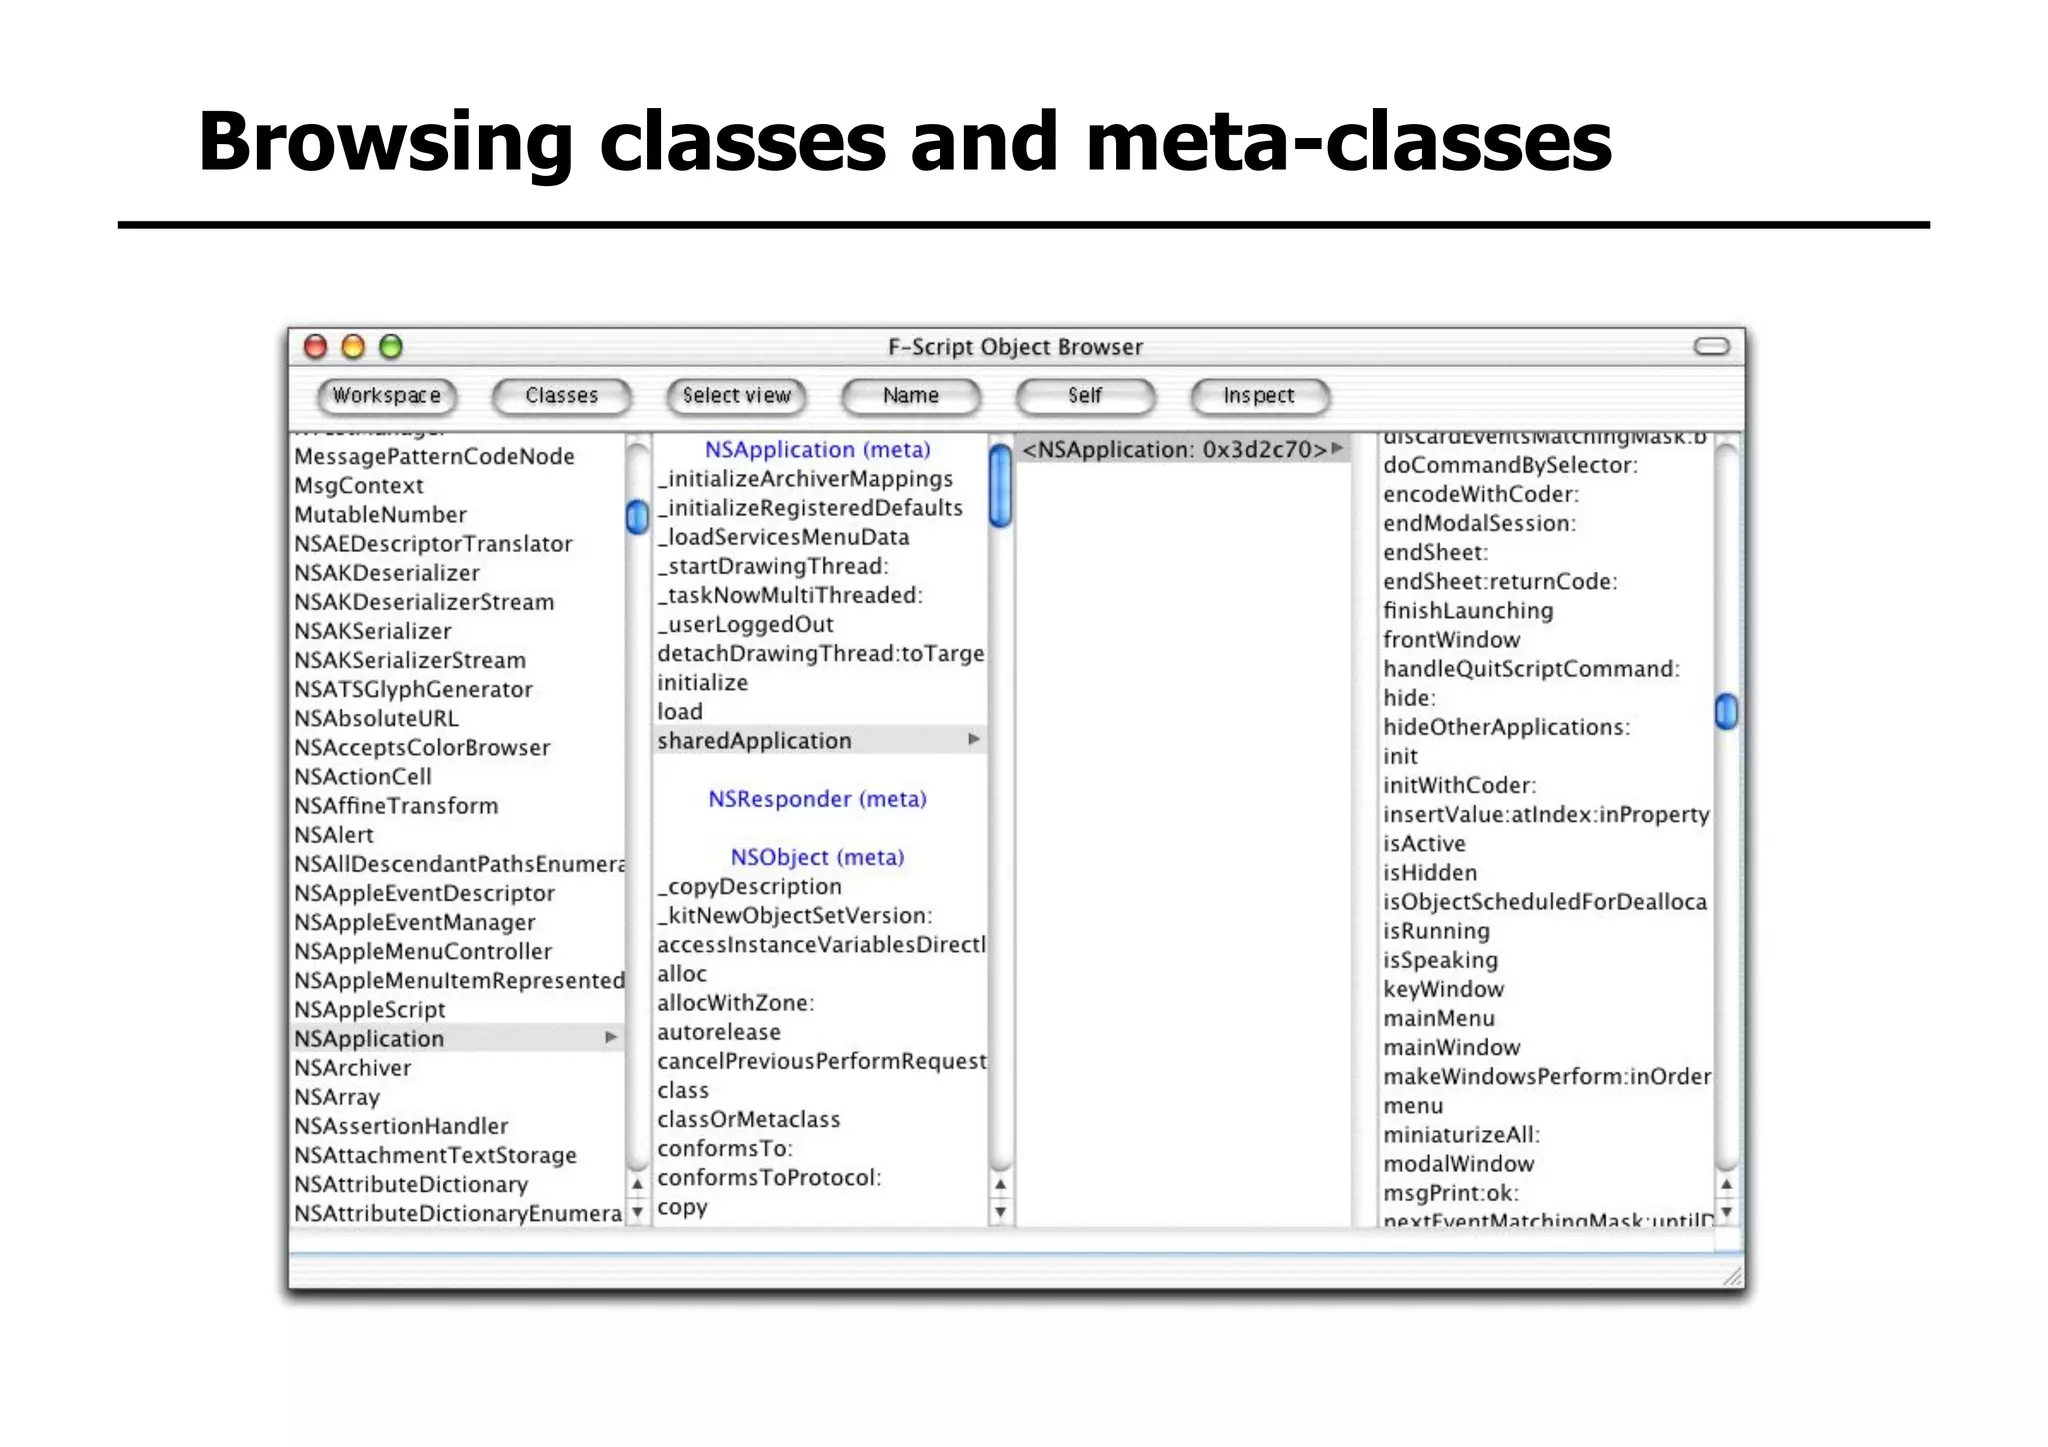Screen dimensions: 2048x1447
Task: Select autorelease method
Action: (719, 1031)
